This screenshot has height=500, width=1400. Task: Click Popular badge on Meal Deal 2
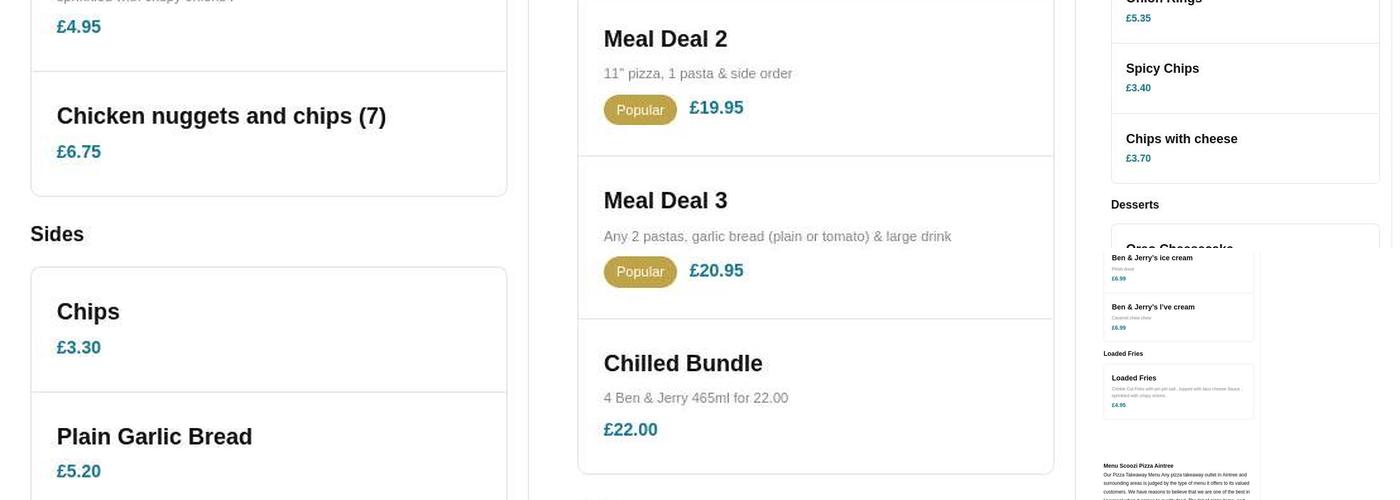(x=640, y=110)
